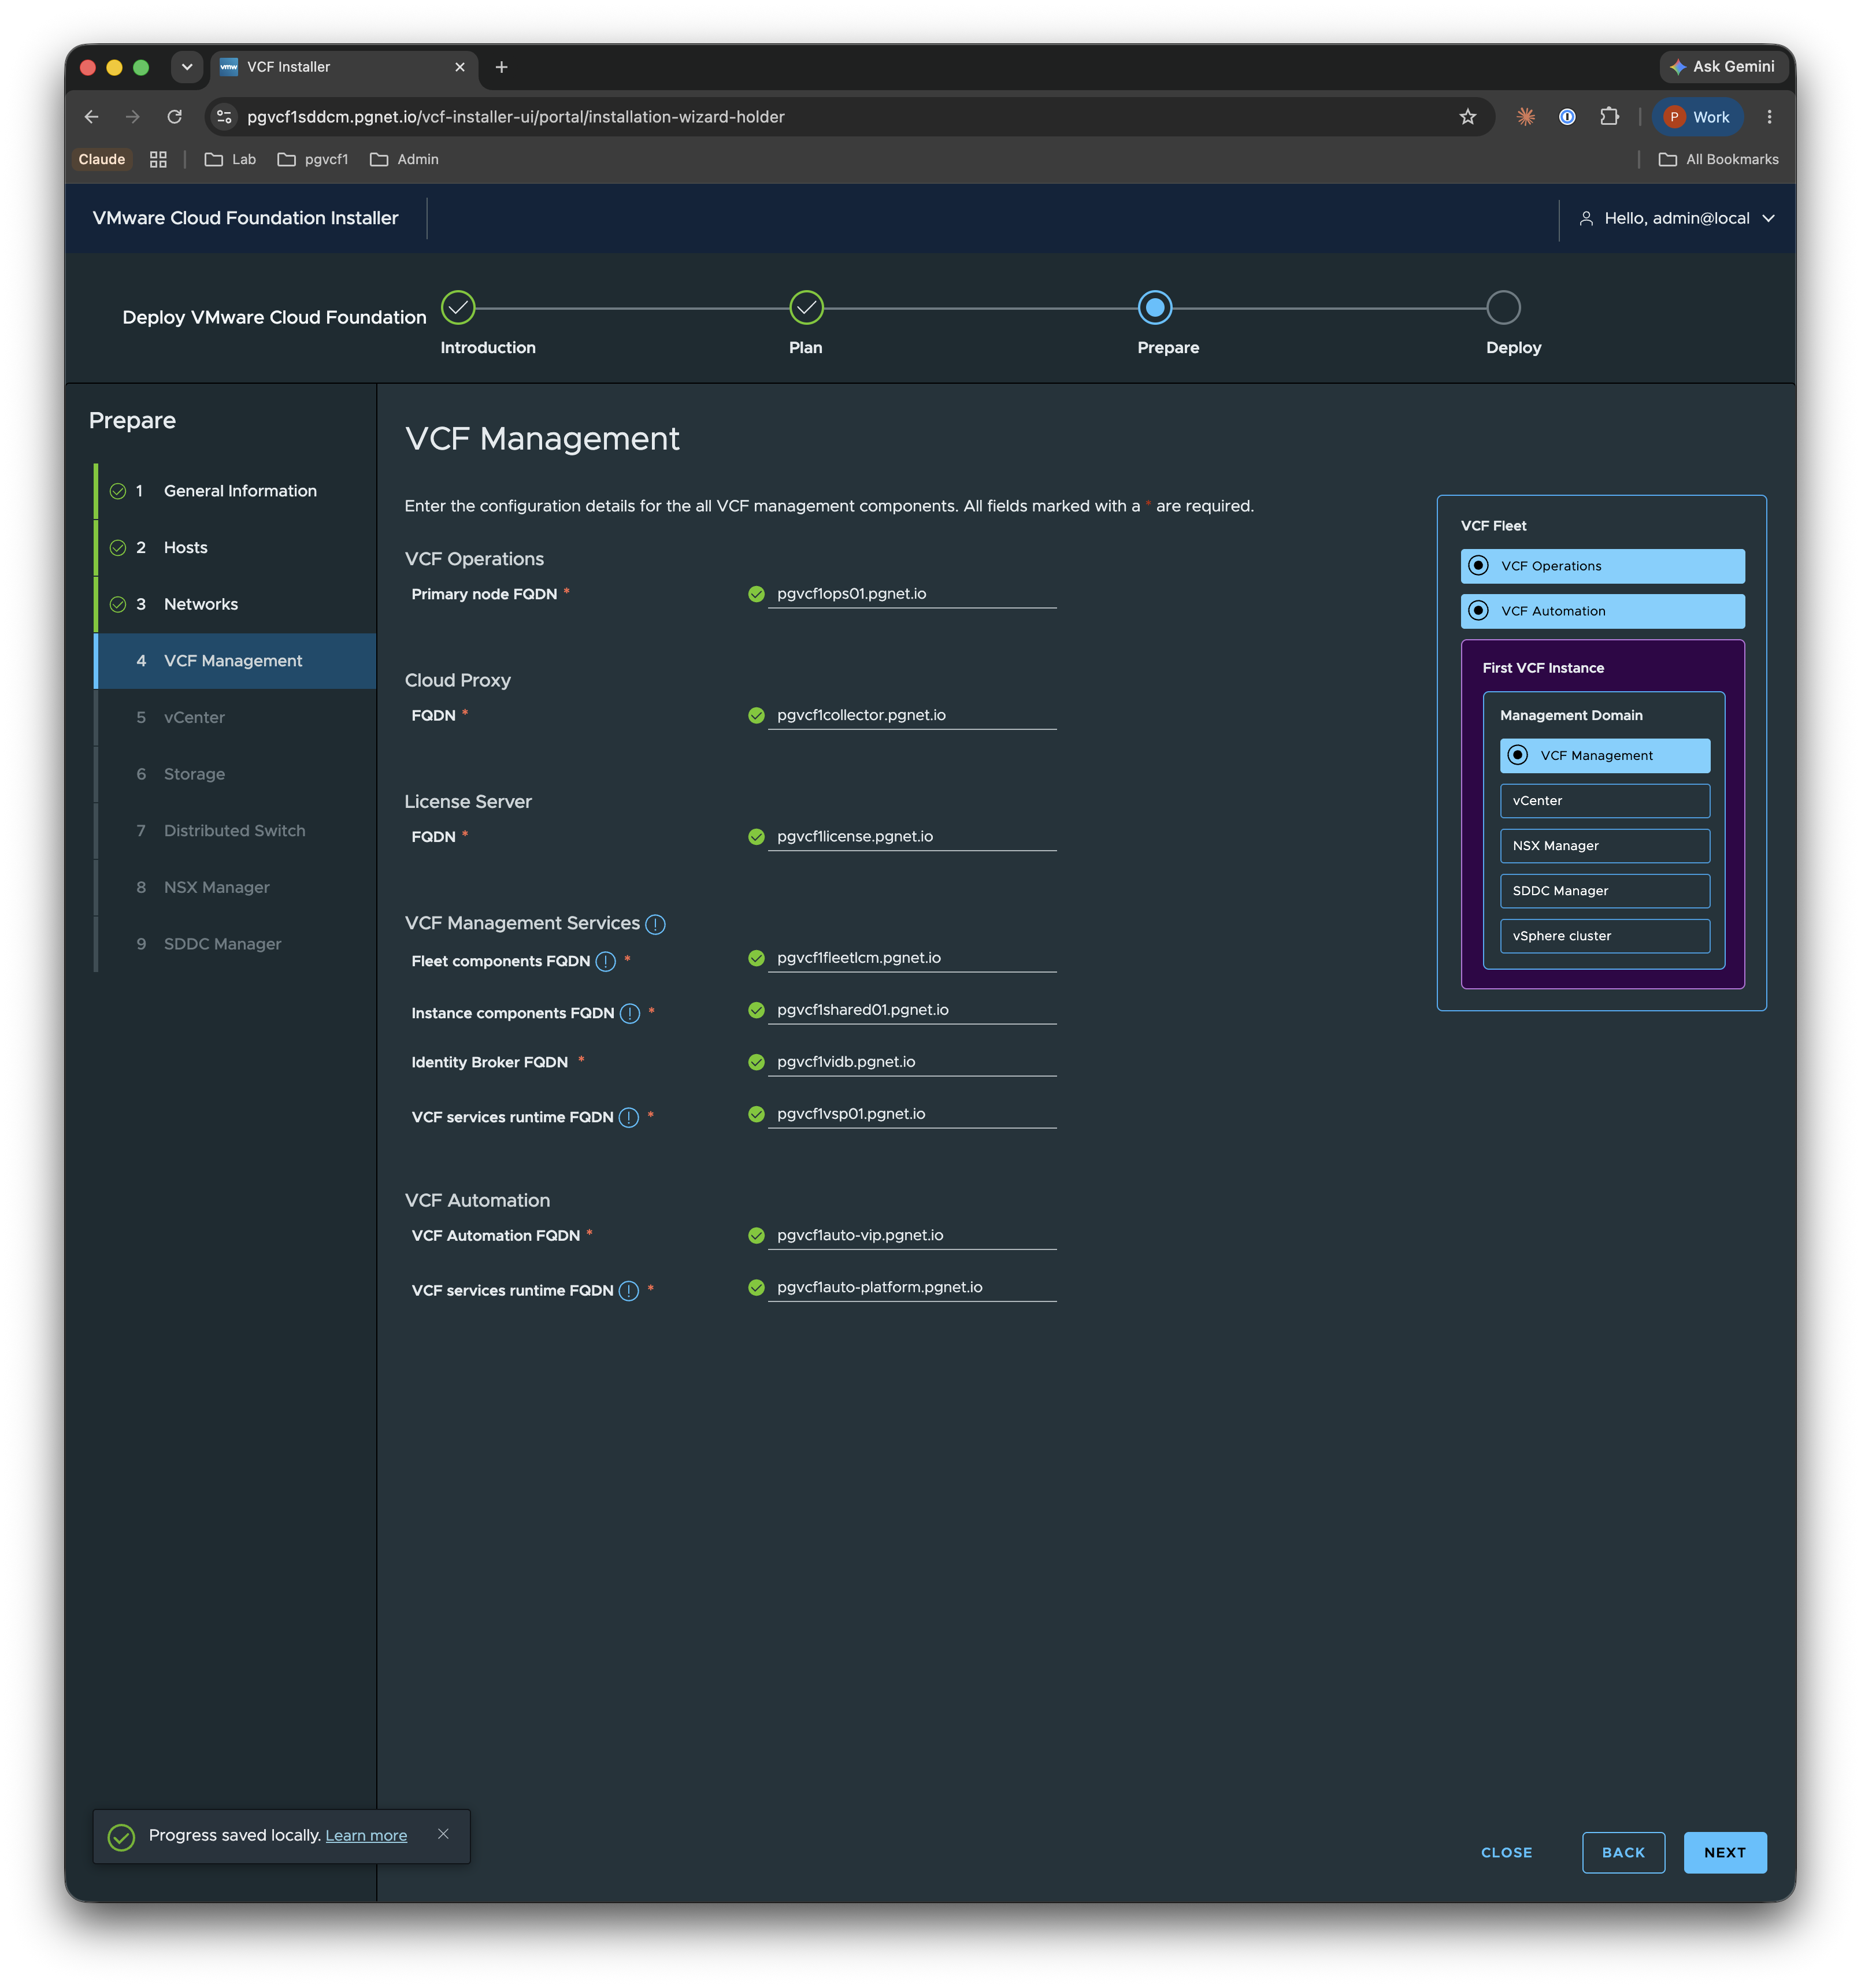Select the VCF Operations radio in VCF Fleet
Screen dimensions: 1861x1988
coord(1478,566)
